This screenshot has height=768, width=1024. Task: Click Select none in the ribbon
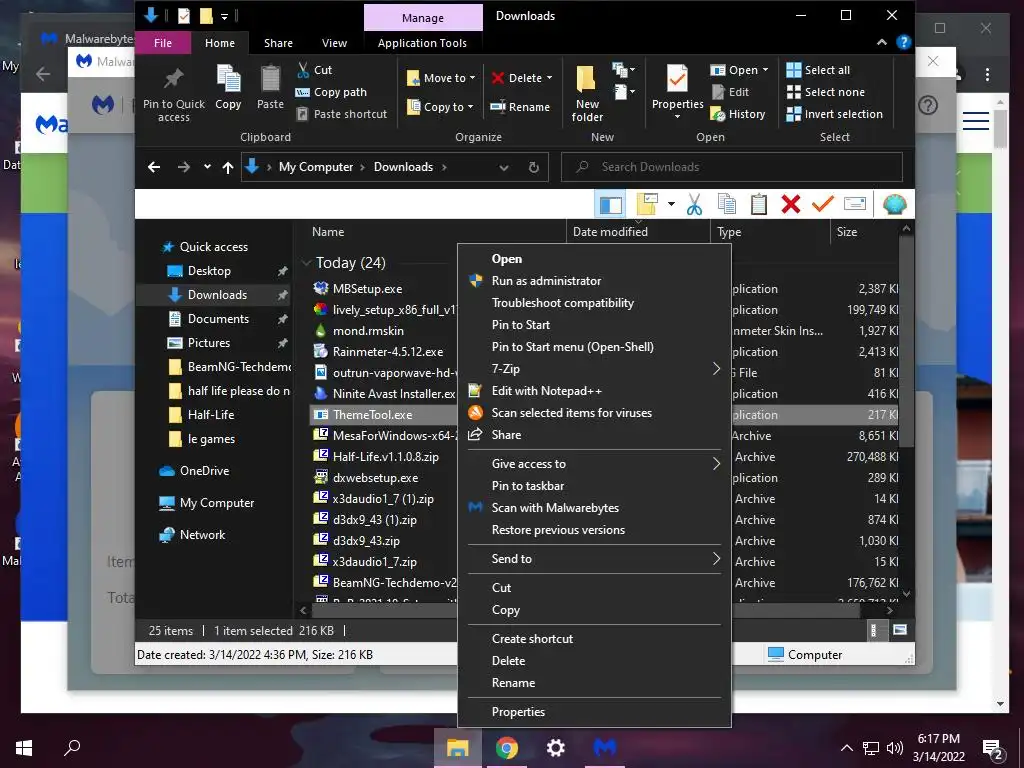pos(825,92)
